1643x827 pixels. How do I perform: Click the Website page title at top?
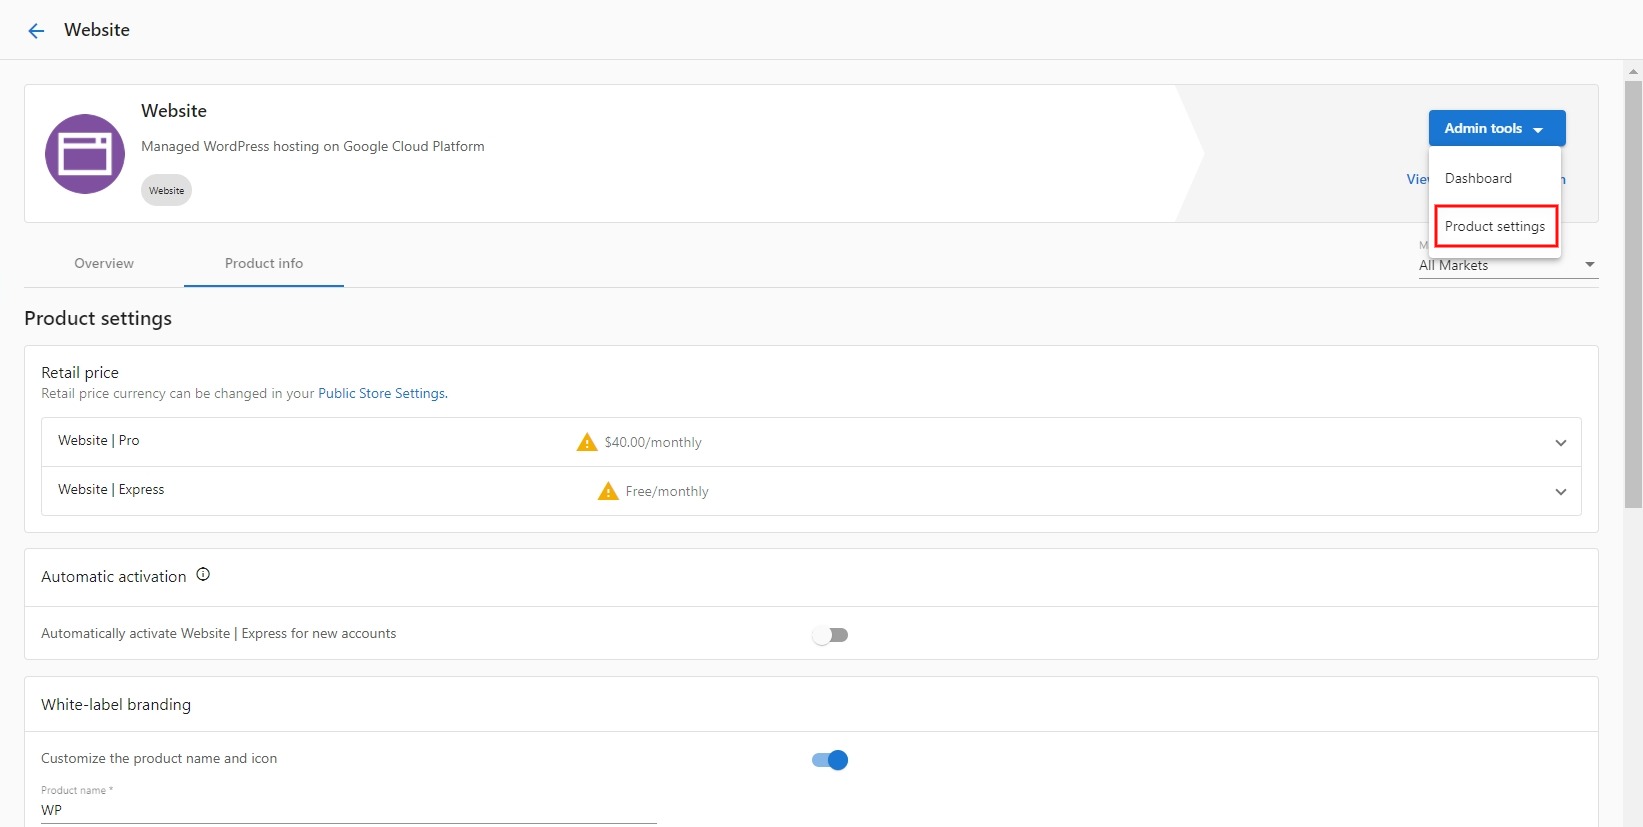[x=97, y=30]
